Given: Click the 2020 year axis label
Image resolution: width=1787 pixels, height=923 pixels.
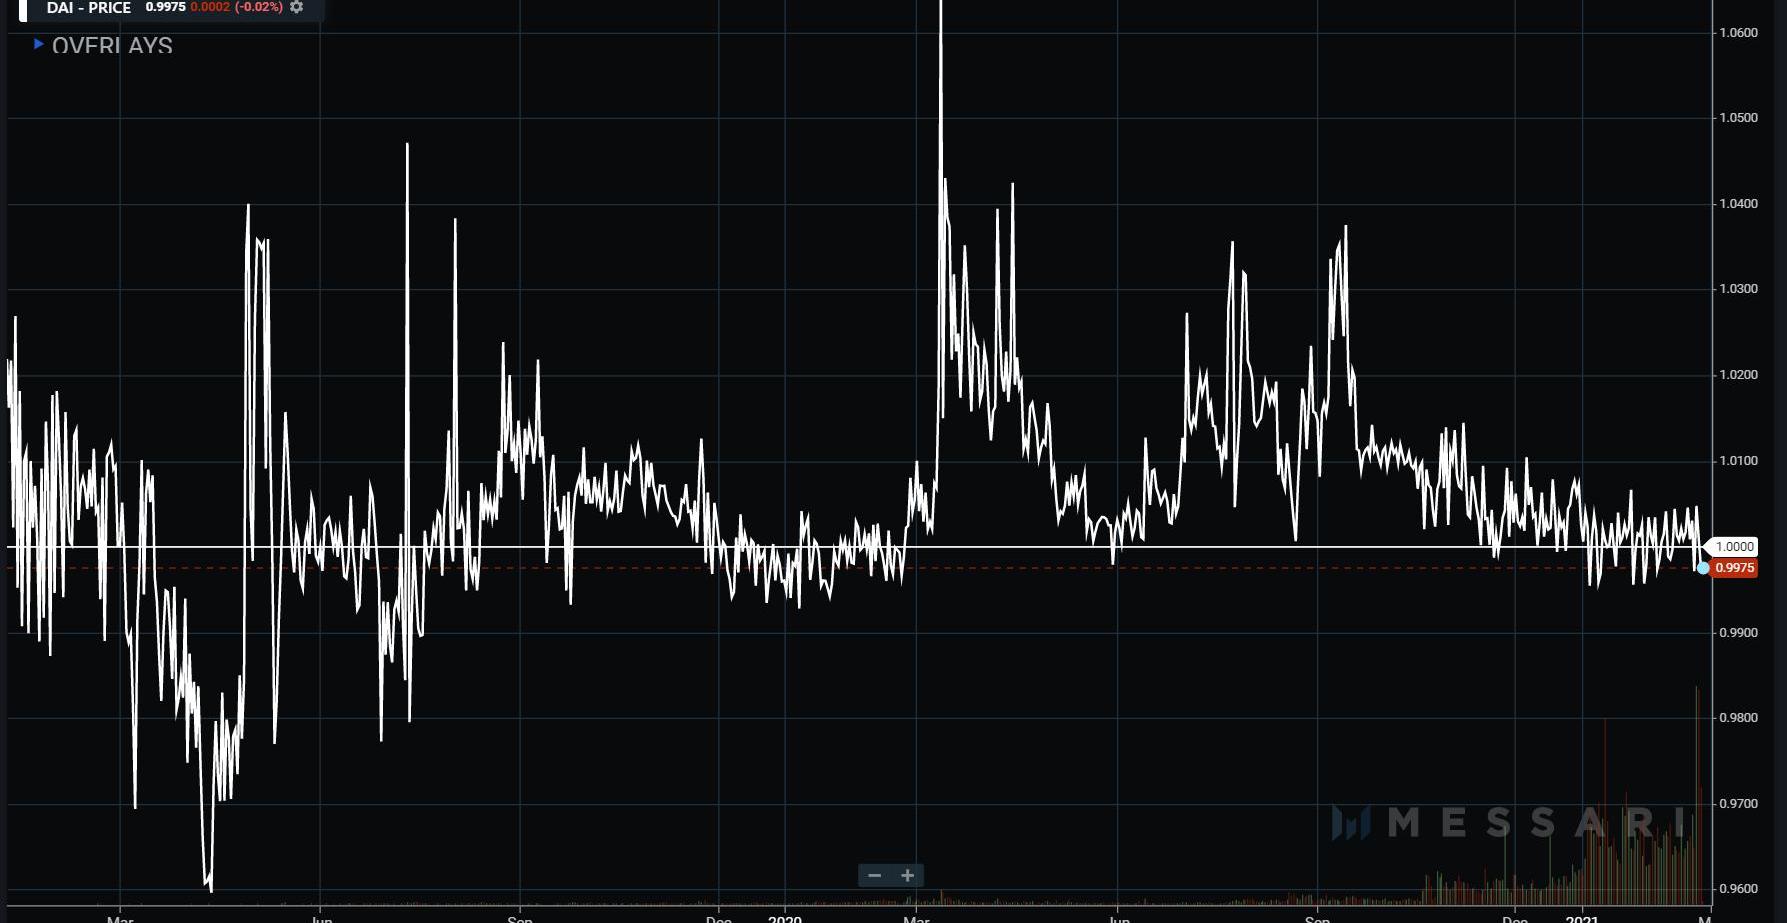Looking at the screenshot, I should tap(785, 918).
